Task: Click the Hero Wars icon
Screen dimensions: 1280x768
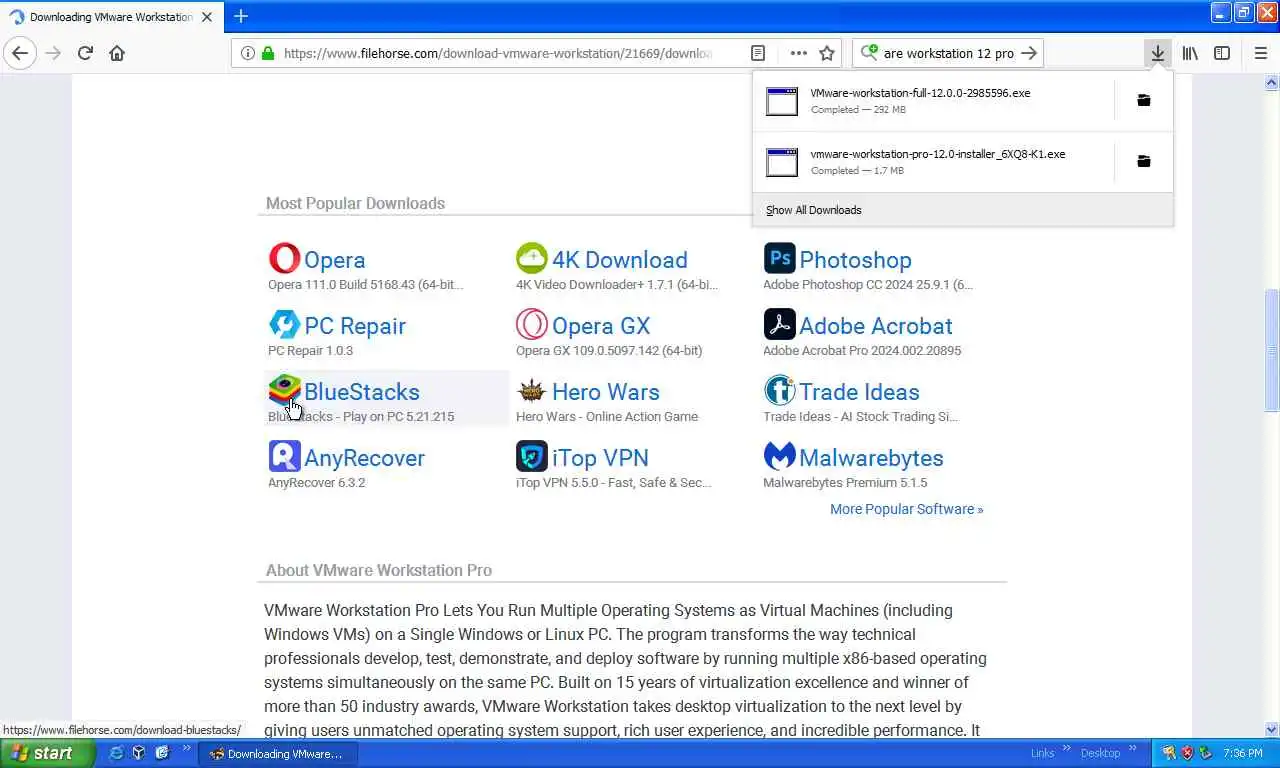Action: (x=532, y=390)
